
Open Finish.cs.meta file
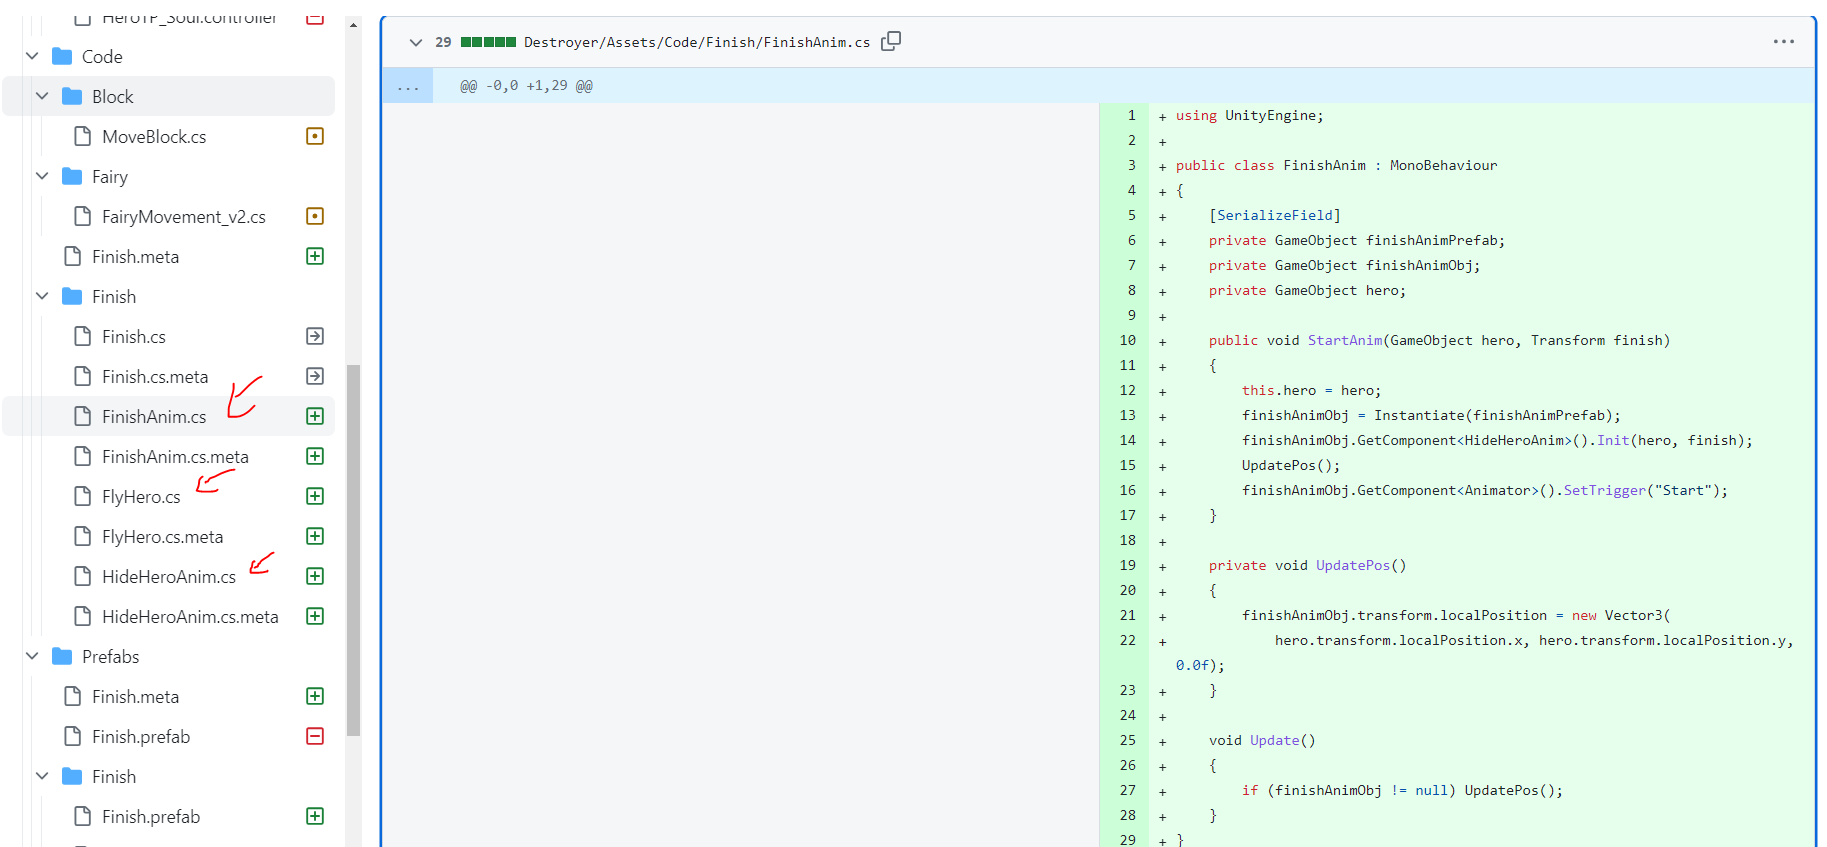tap(155, 377)
